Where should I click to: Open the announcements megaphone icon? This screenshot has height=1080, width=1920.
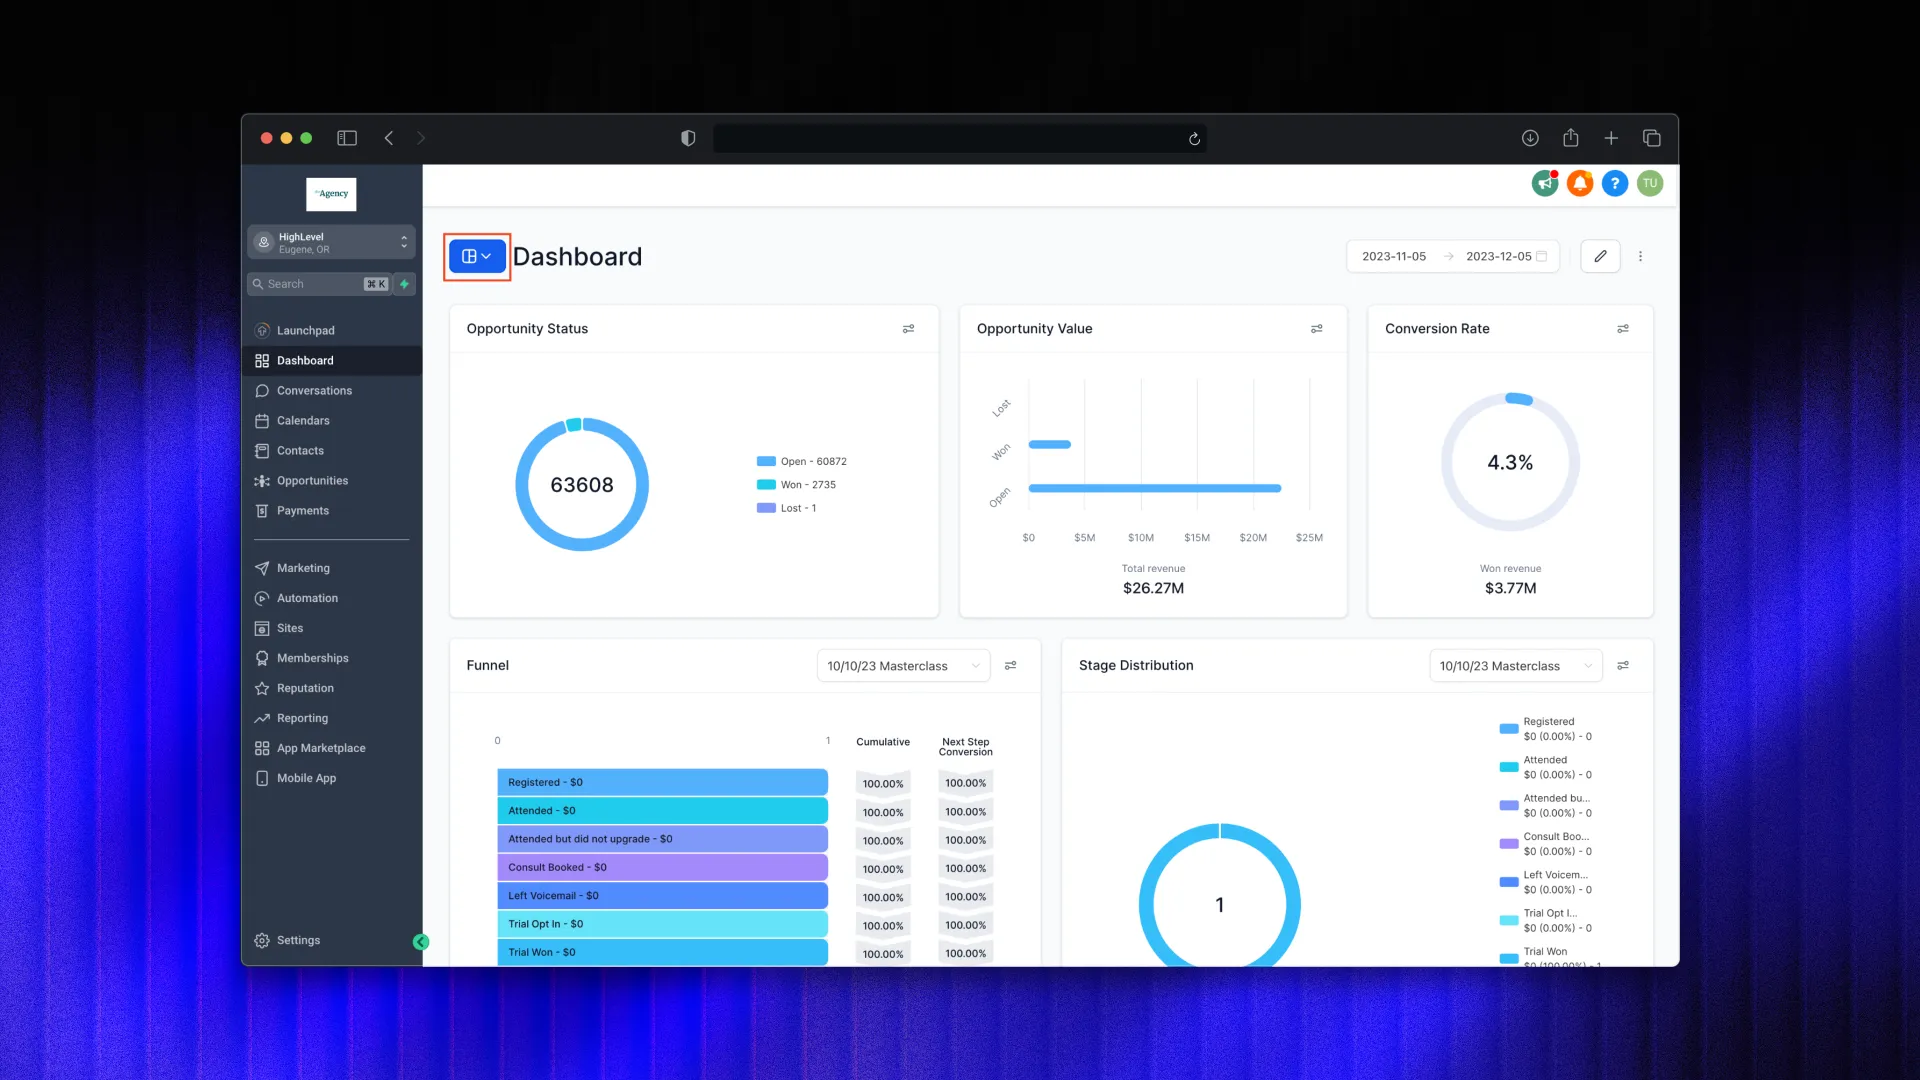(1544, 184)
